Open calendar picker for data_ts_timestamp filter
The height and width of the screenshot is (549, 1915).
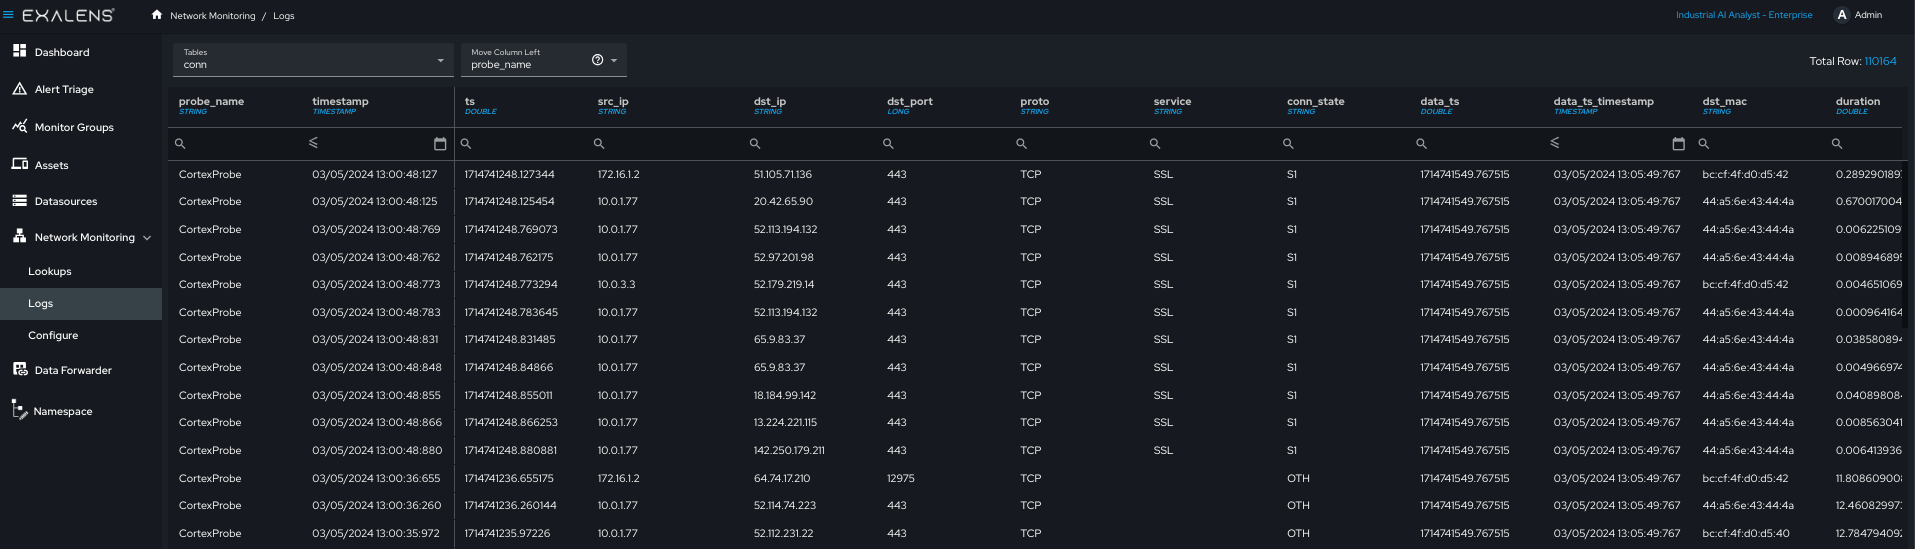point(1679,144)
